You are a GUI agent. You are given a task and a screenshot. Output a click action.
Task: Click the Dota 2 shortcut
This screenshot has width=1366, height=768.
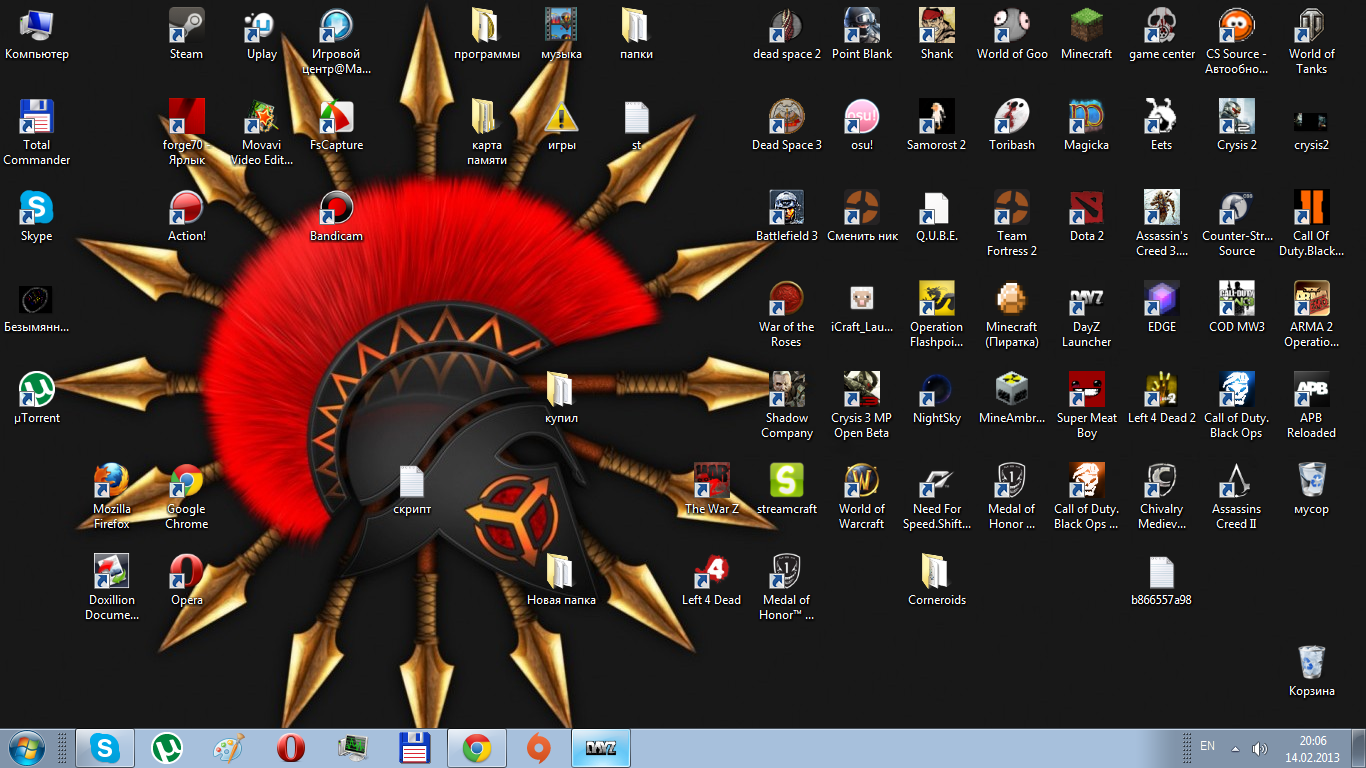coord(1087,217)
